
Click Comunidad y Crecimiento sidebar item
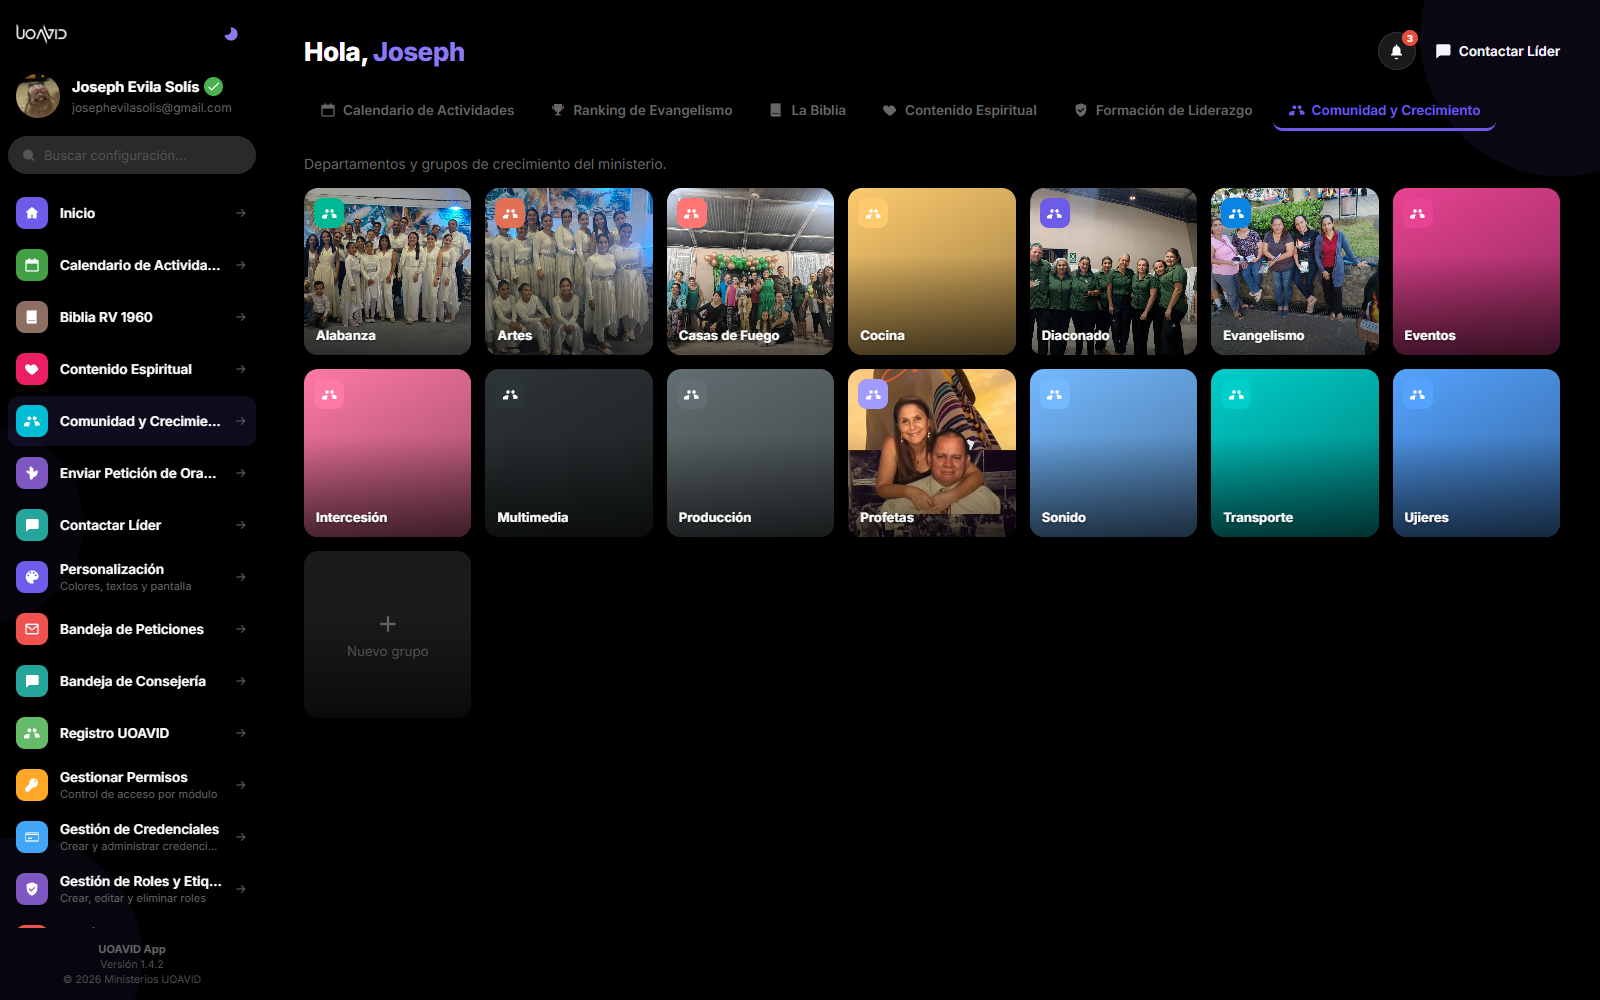(132, 421)
